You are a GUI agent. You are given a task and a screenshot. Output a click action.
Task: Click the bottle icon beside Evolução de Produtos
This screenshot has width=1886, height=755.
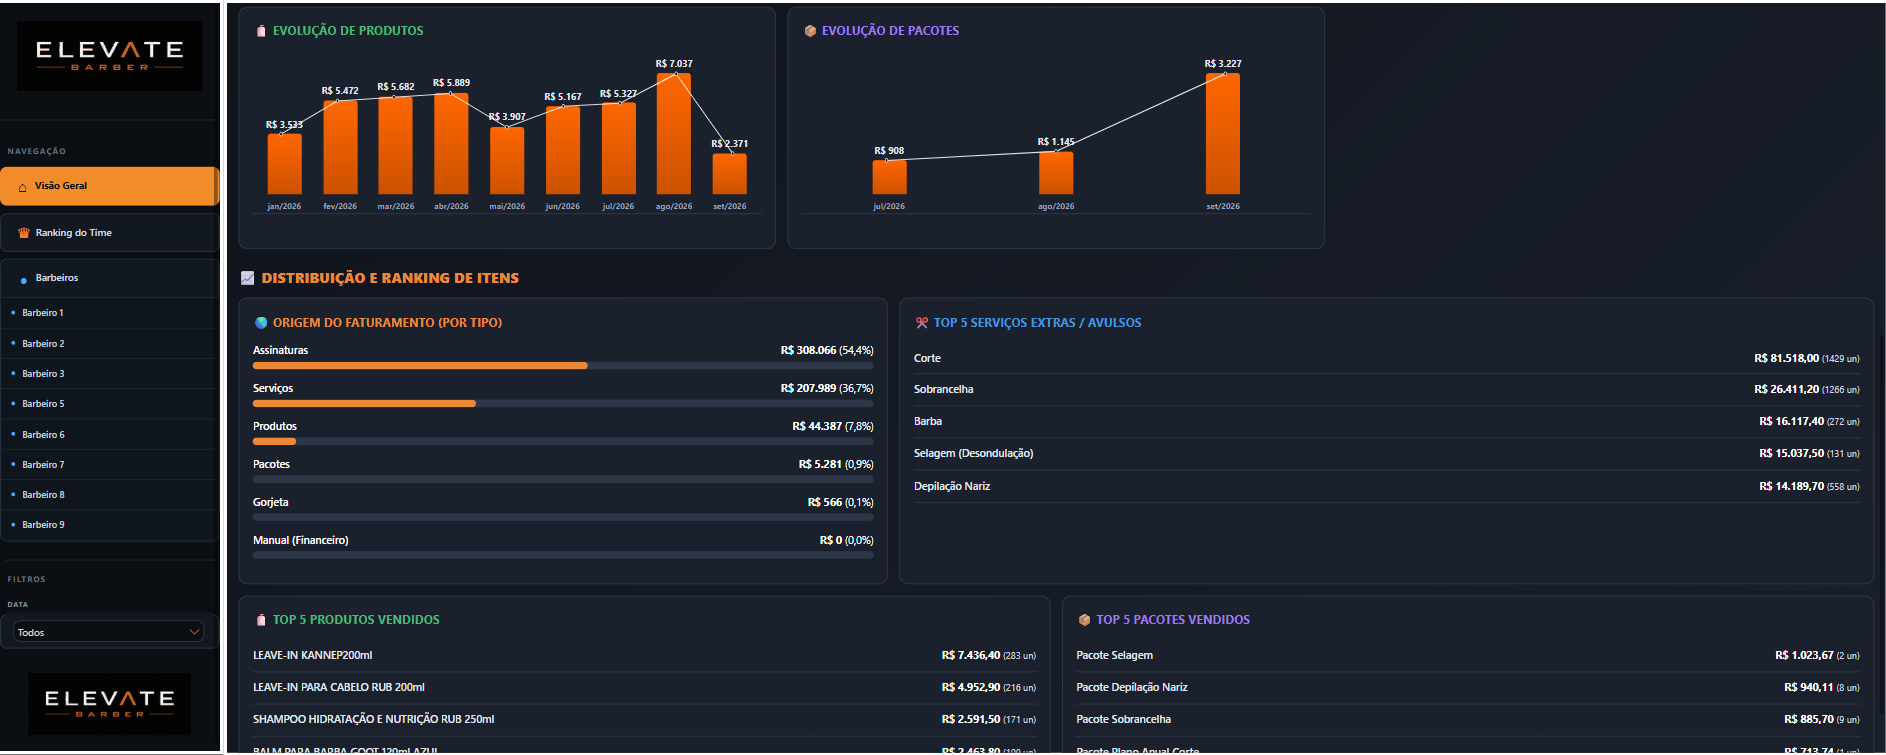point(261,31)
